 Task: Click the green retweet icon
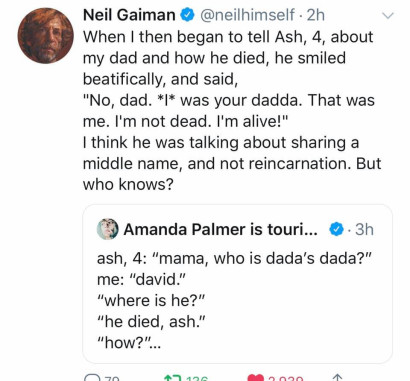click(x=173, y=378)
